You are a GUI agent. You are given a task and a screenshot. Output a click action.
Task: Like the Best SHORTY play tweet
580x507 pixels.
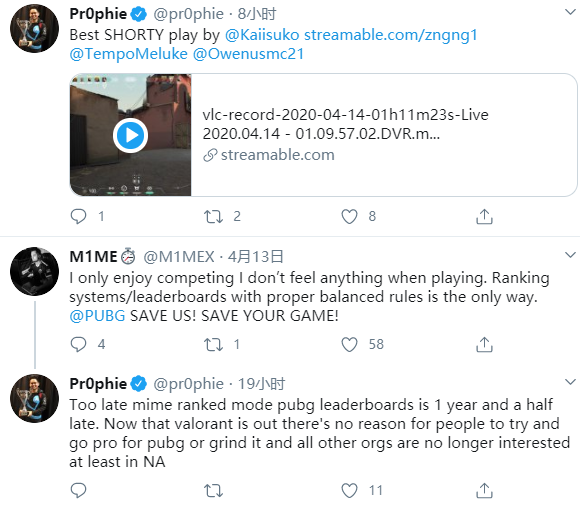349,216
